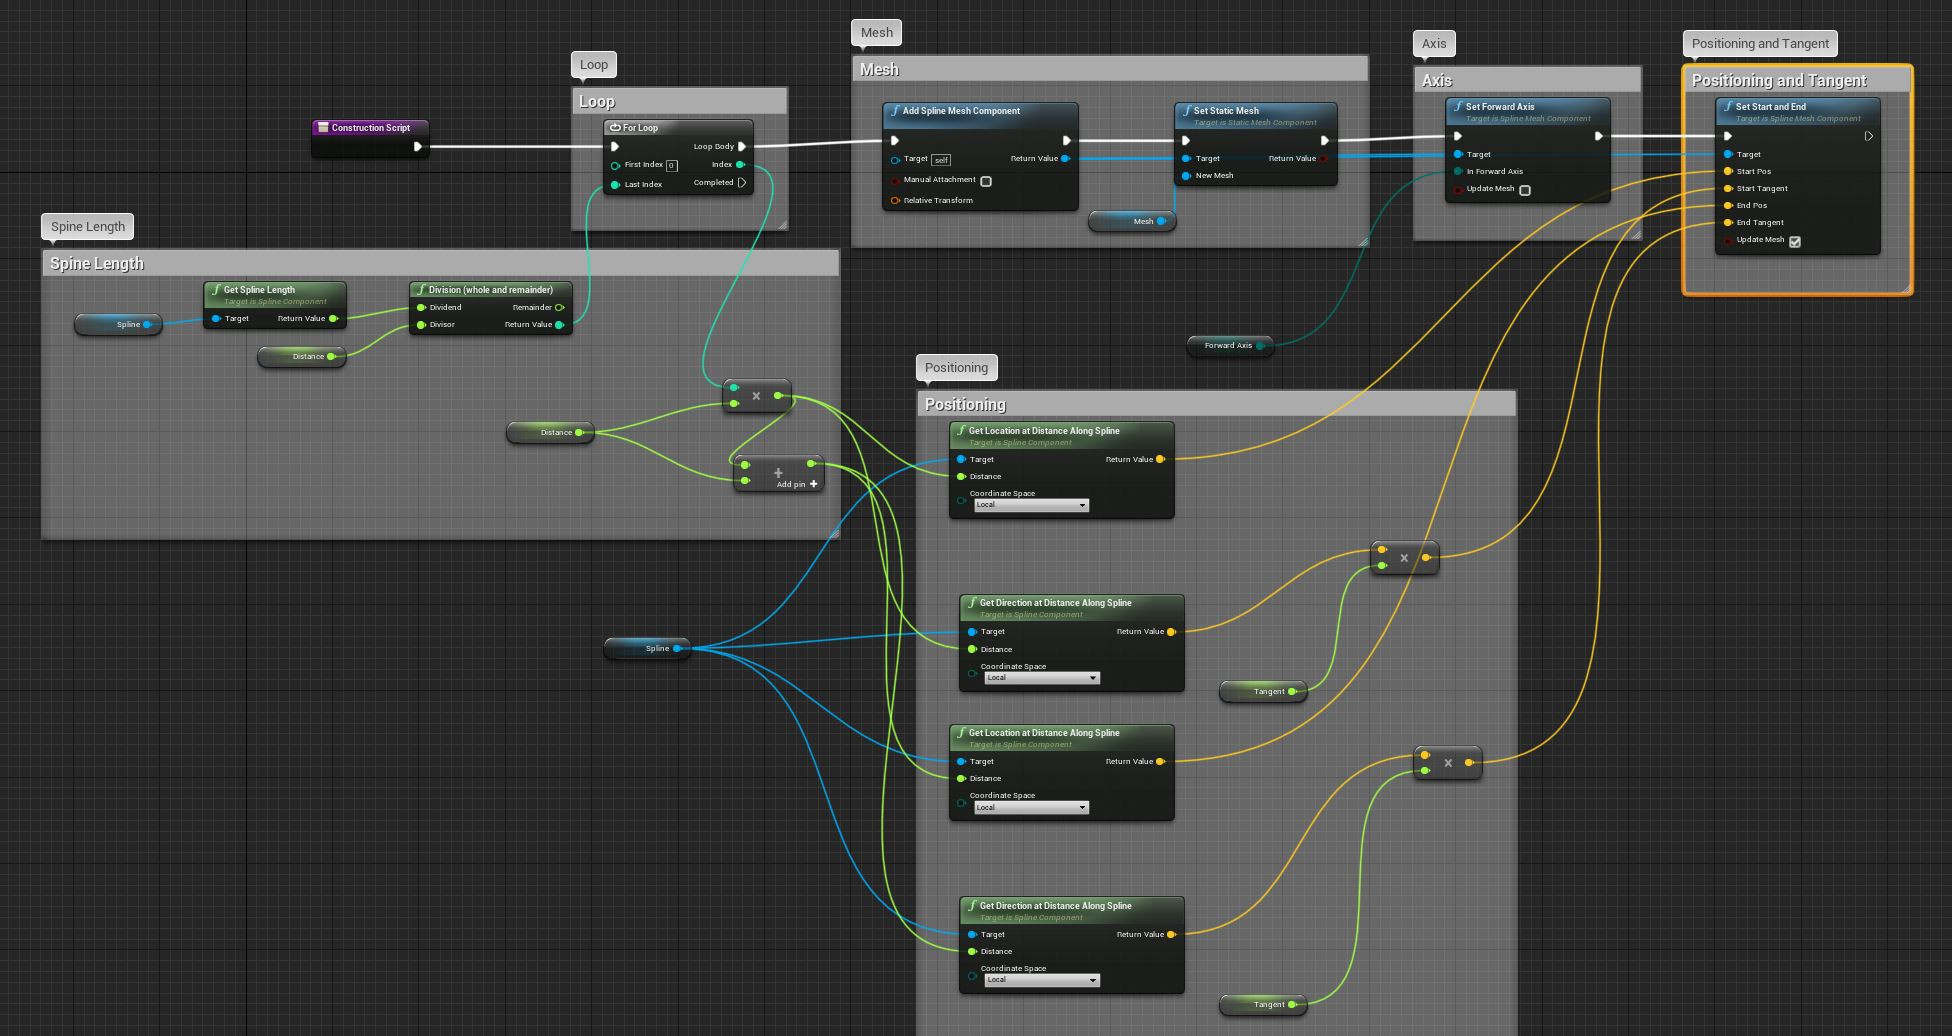Select the upper Tangent variable node
The width and height of the screenshot is (1952, 1036).
pos(1263,691)
